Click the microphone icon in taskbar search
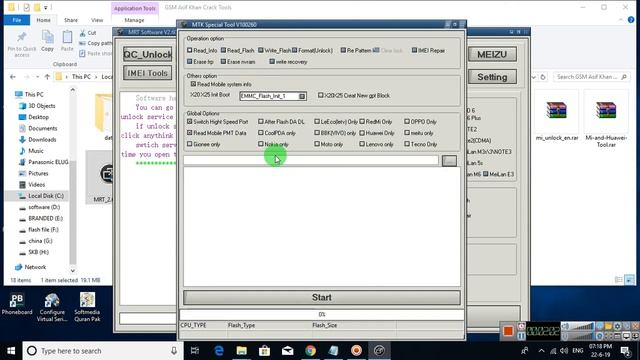Viewport: 640px width, 360px height. [174, 351]
